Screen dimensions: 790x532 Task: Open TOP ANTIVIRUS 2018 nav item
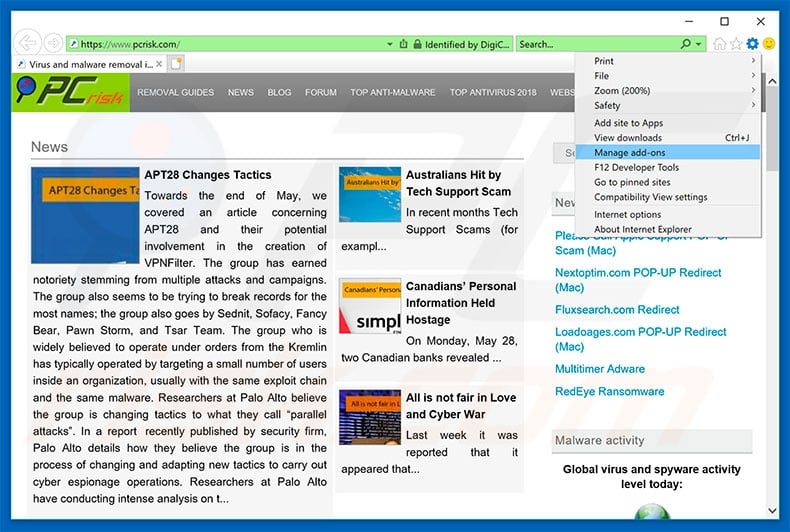(493, 93)
